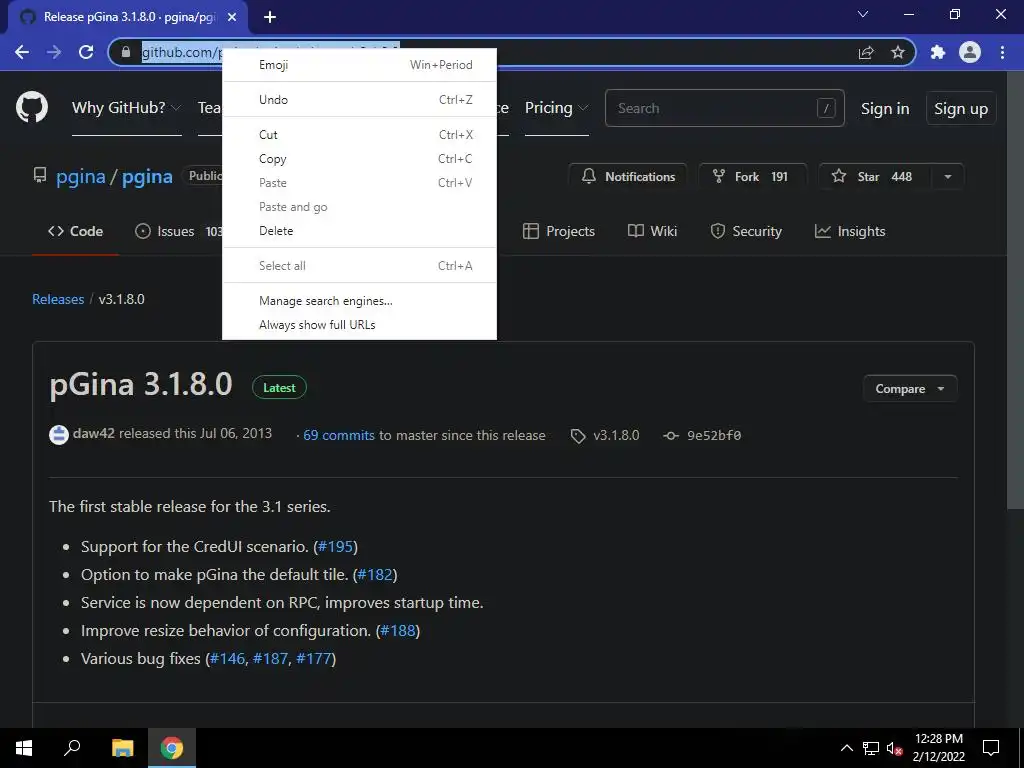
Task: Open the Insights tab
Action: pos(850,231)
